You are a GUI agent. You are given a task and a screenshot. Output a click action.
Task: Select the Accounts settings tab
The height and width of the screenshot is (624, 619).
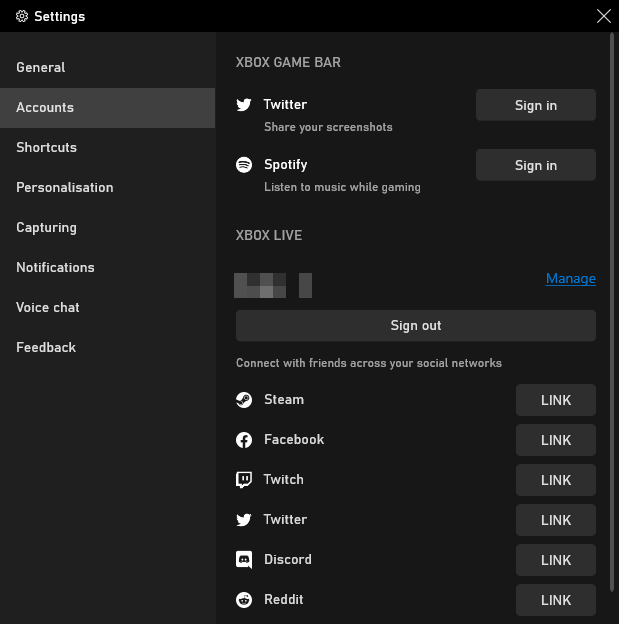click(107, 108)
